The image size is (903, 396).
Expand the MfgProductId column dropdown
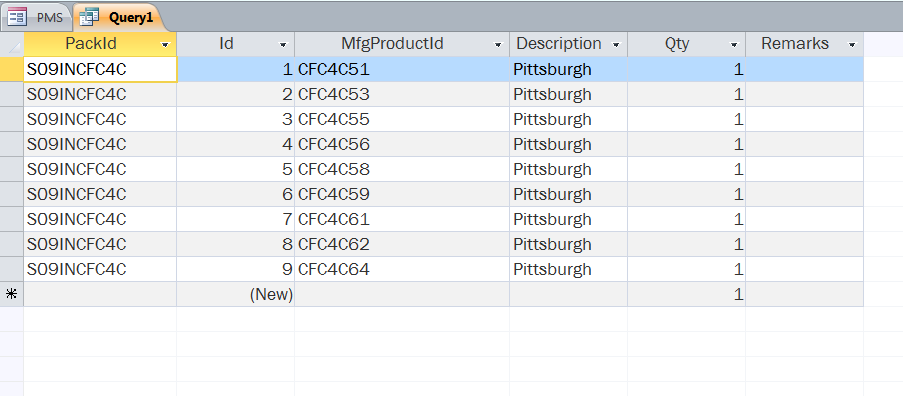pyautogui.click(x=498, y=44)
